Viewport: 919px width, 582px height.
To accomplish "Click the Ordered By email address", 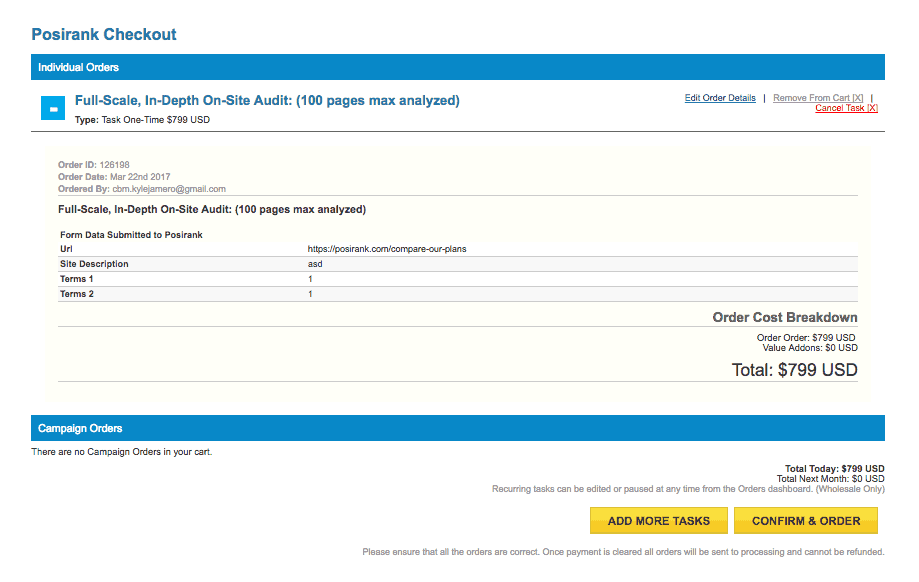I will [x=169, y=189].
